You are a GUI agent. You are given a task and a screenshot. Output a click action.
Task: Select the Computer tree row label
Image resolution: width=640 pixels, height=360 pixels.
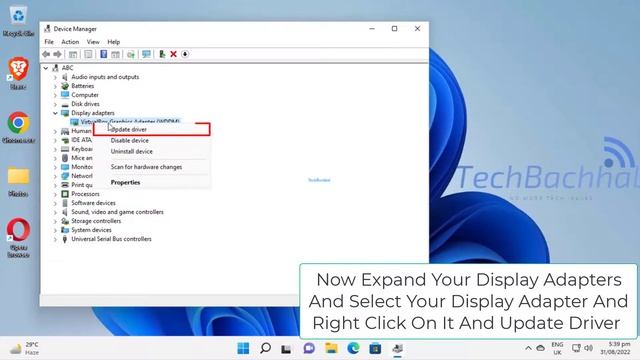point(85,95)
